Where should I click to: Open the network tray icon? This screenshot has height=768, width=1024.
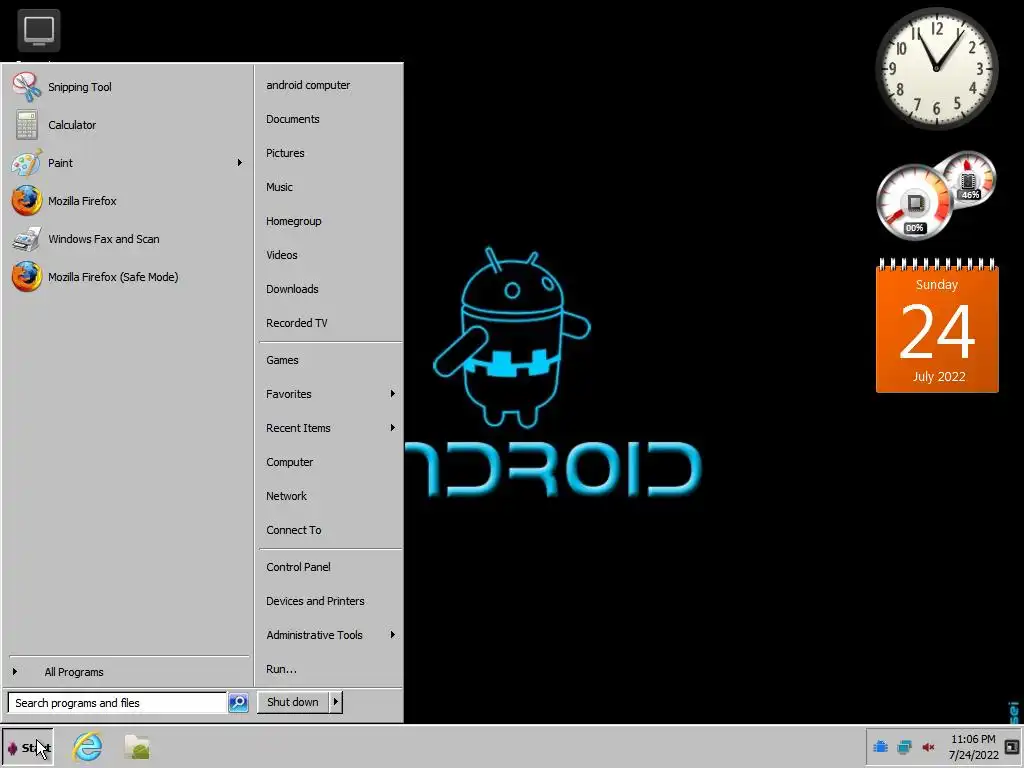point(904,746)
